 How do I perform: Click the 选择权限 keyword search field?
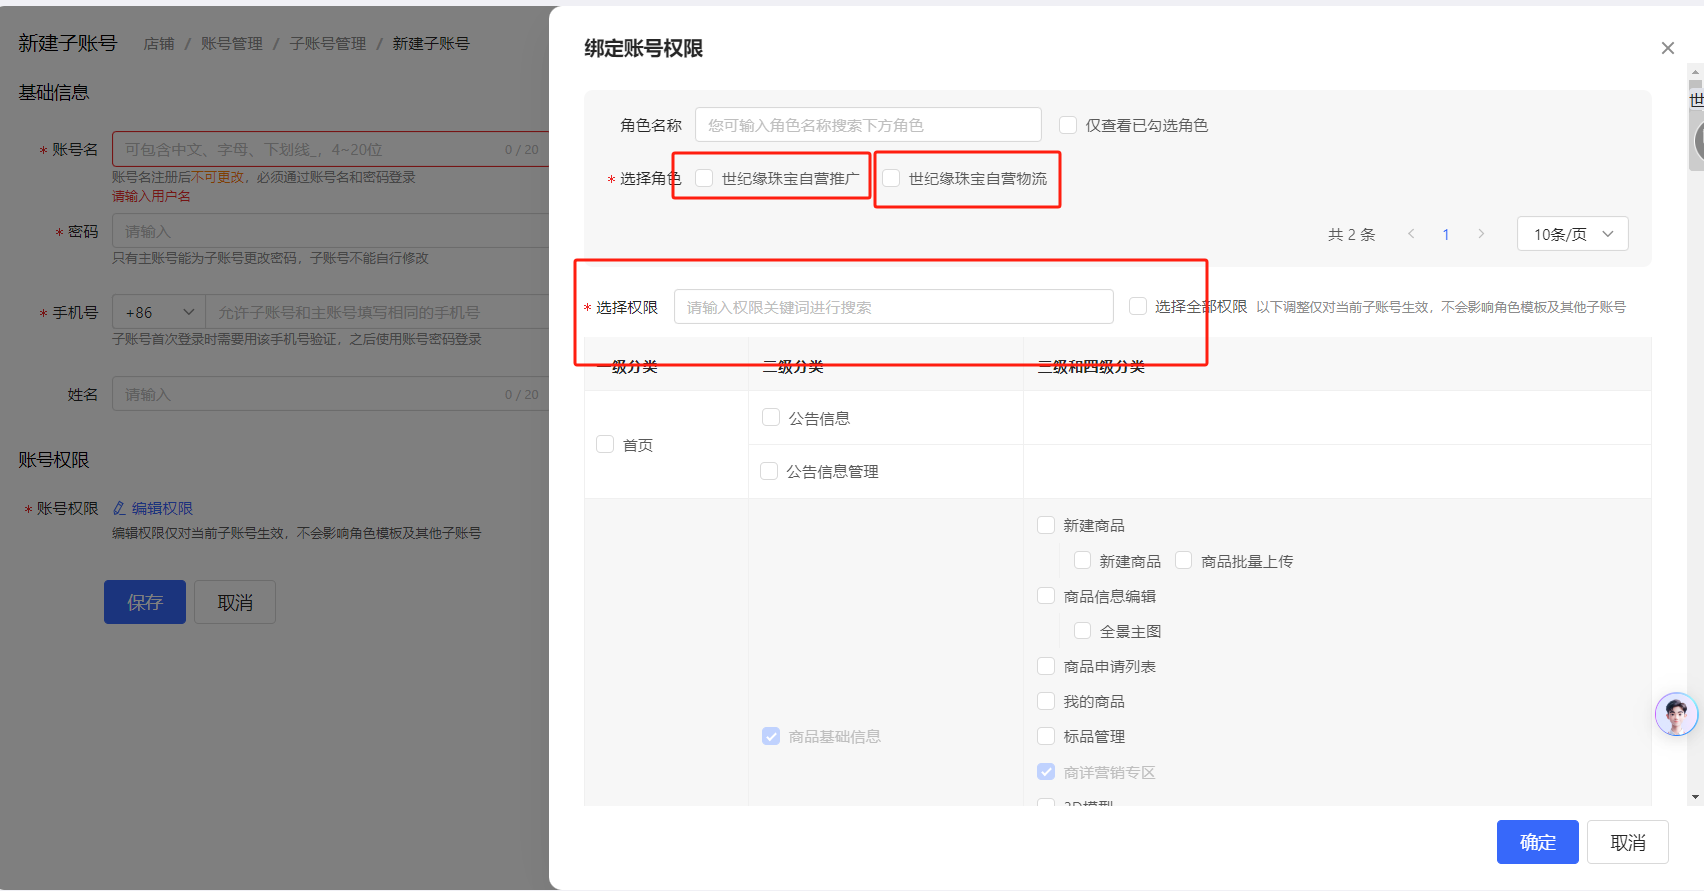pyautogui.click(x=893, y=307)
